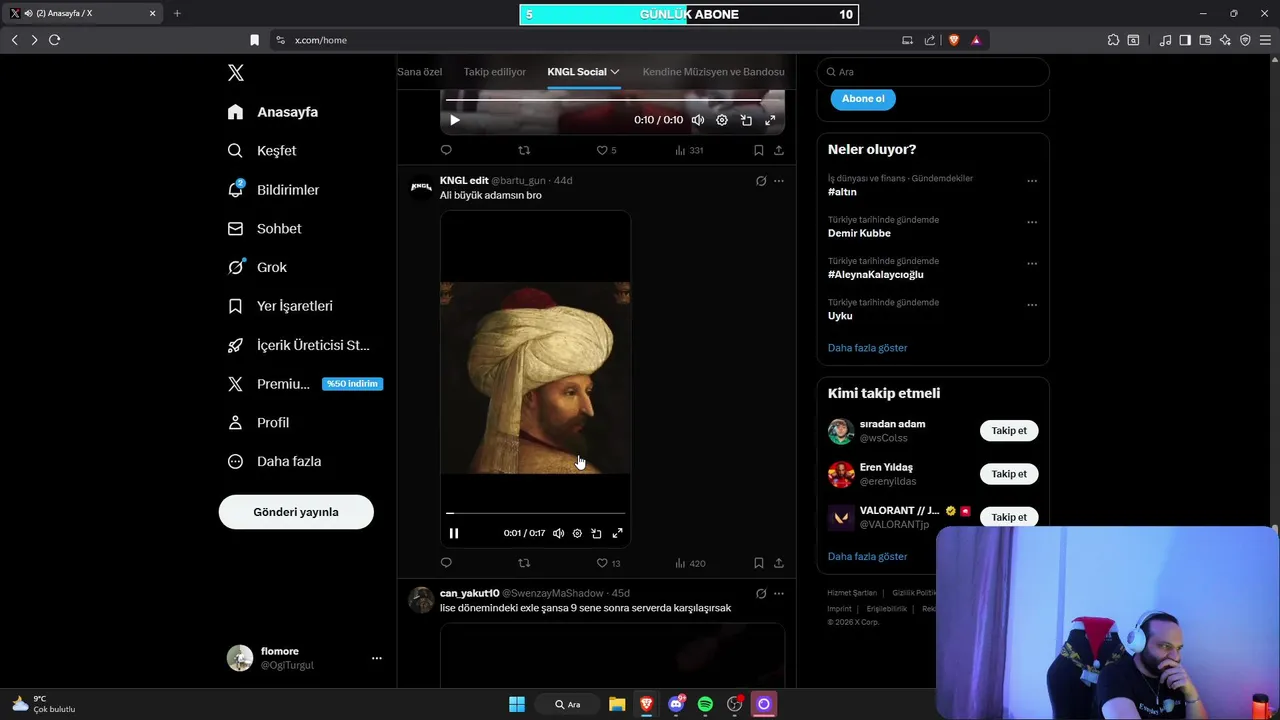Open options for #altın trend
The width and height of the screenshot is (1280, 720).
tap(1032, 181)
